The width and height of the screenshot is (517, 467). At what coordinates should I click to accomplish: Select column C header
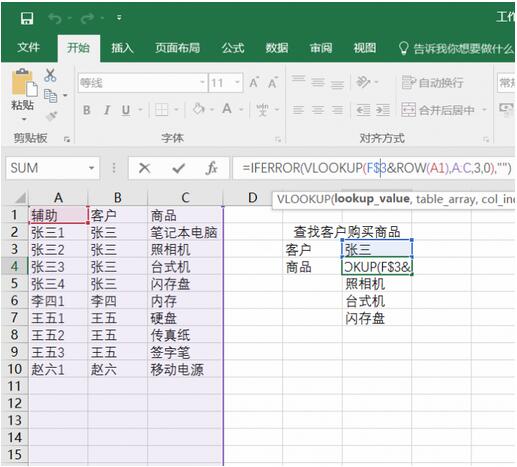coord(185,198)
